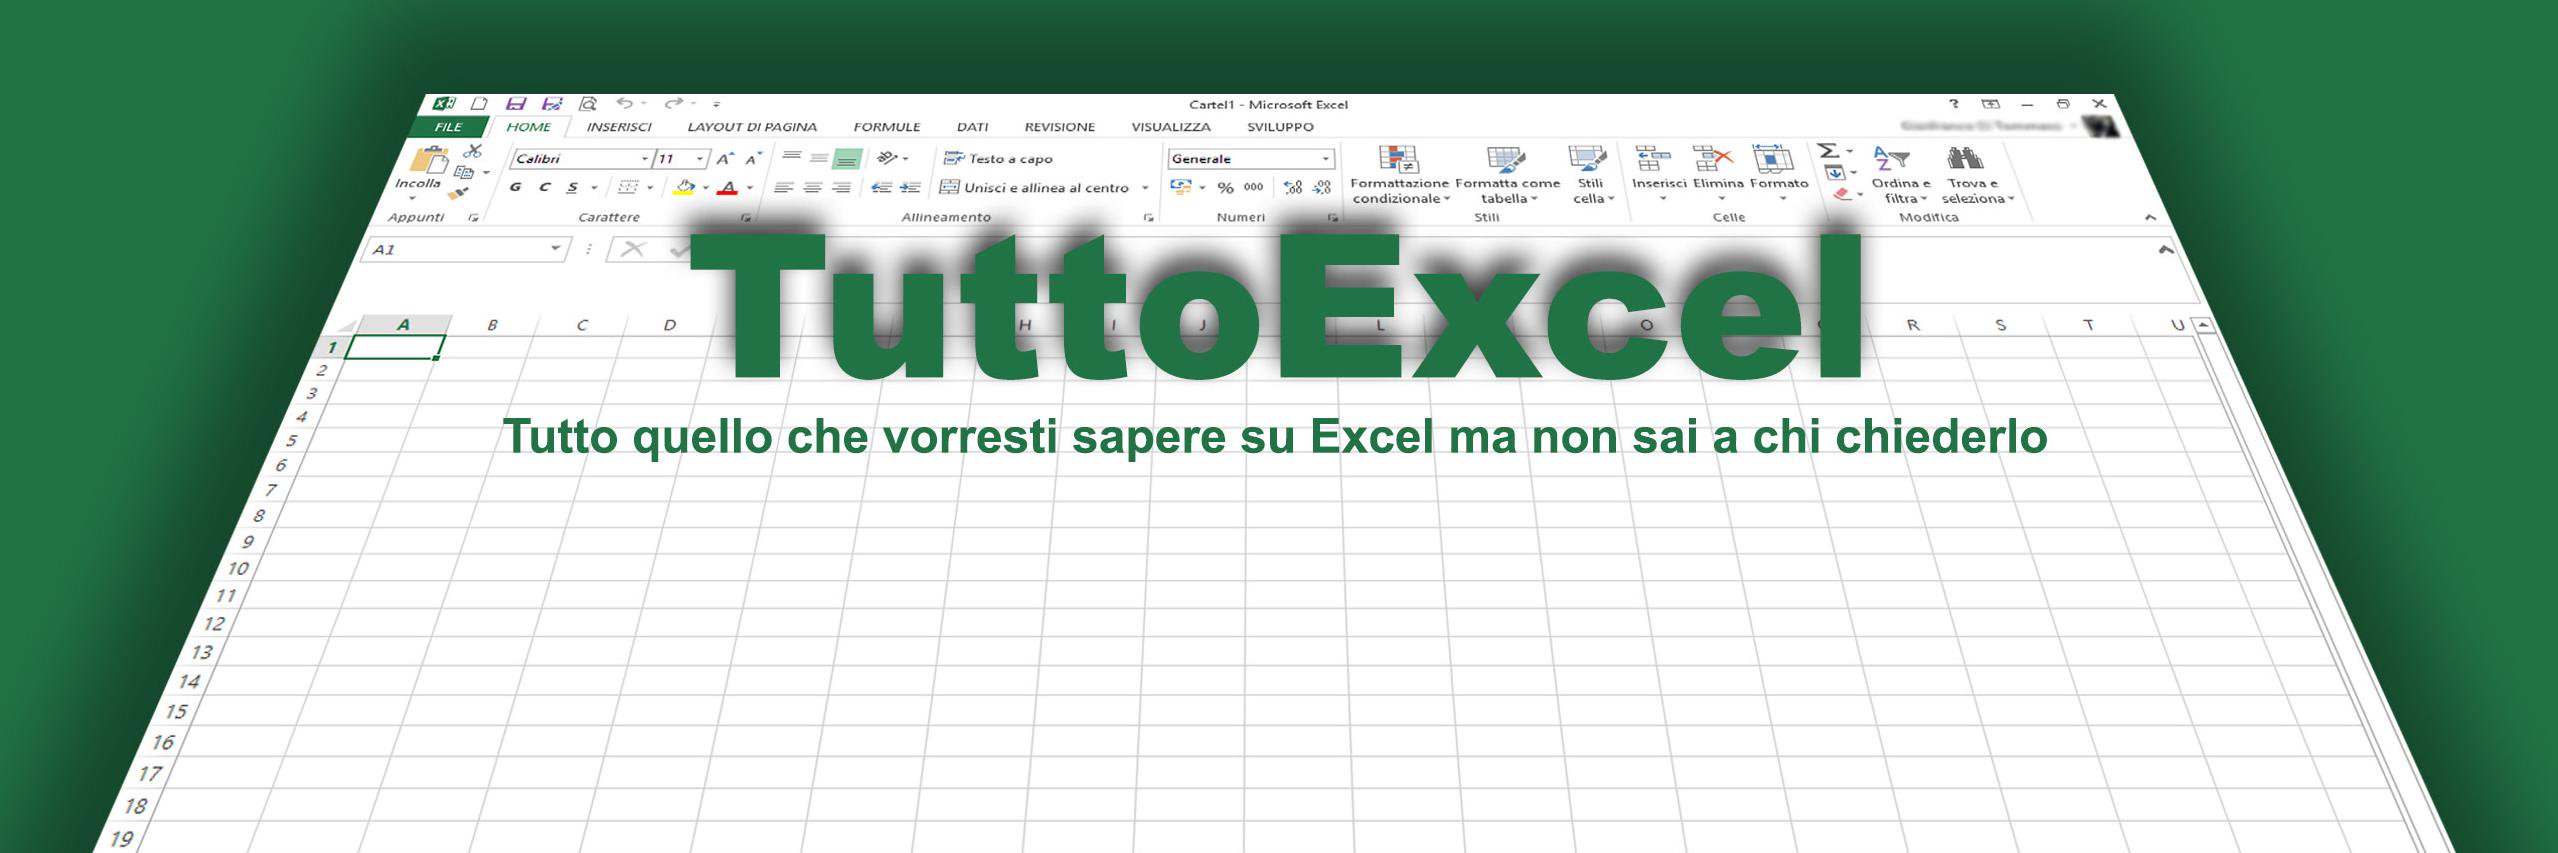Toggle center text alignment
2558x853 pixels.
pyautogui.click(x=813, y=187)
